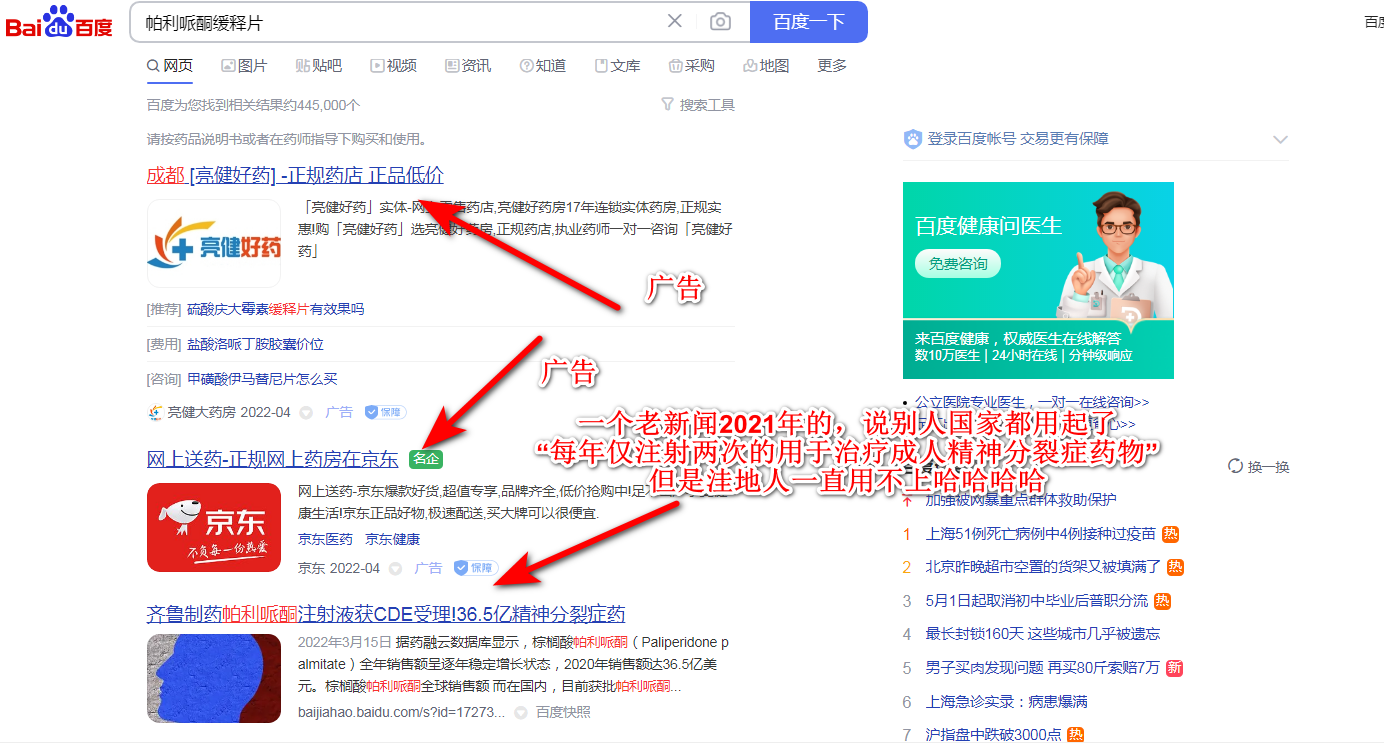
Task: Click the blue head silhouette thumbnail
Action: point(214,678)
